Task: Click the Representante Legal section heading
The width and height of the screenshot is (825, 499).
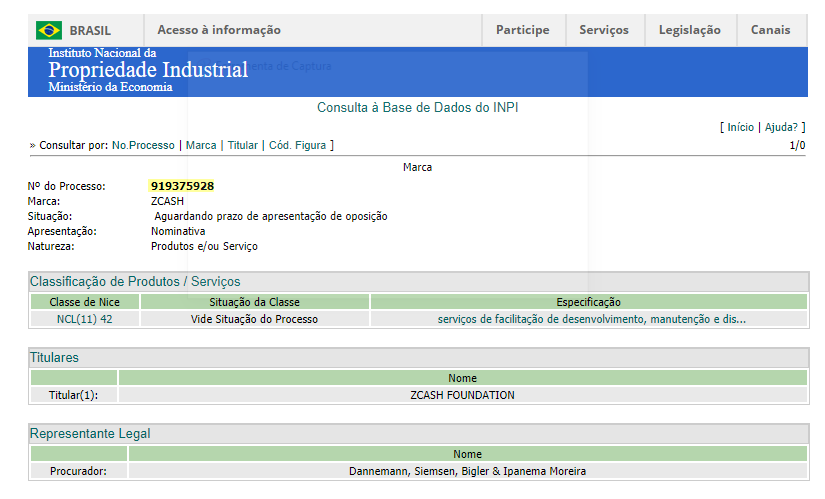Action: (90, 433)
